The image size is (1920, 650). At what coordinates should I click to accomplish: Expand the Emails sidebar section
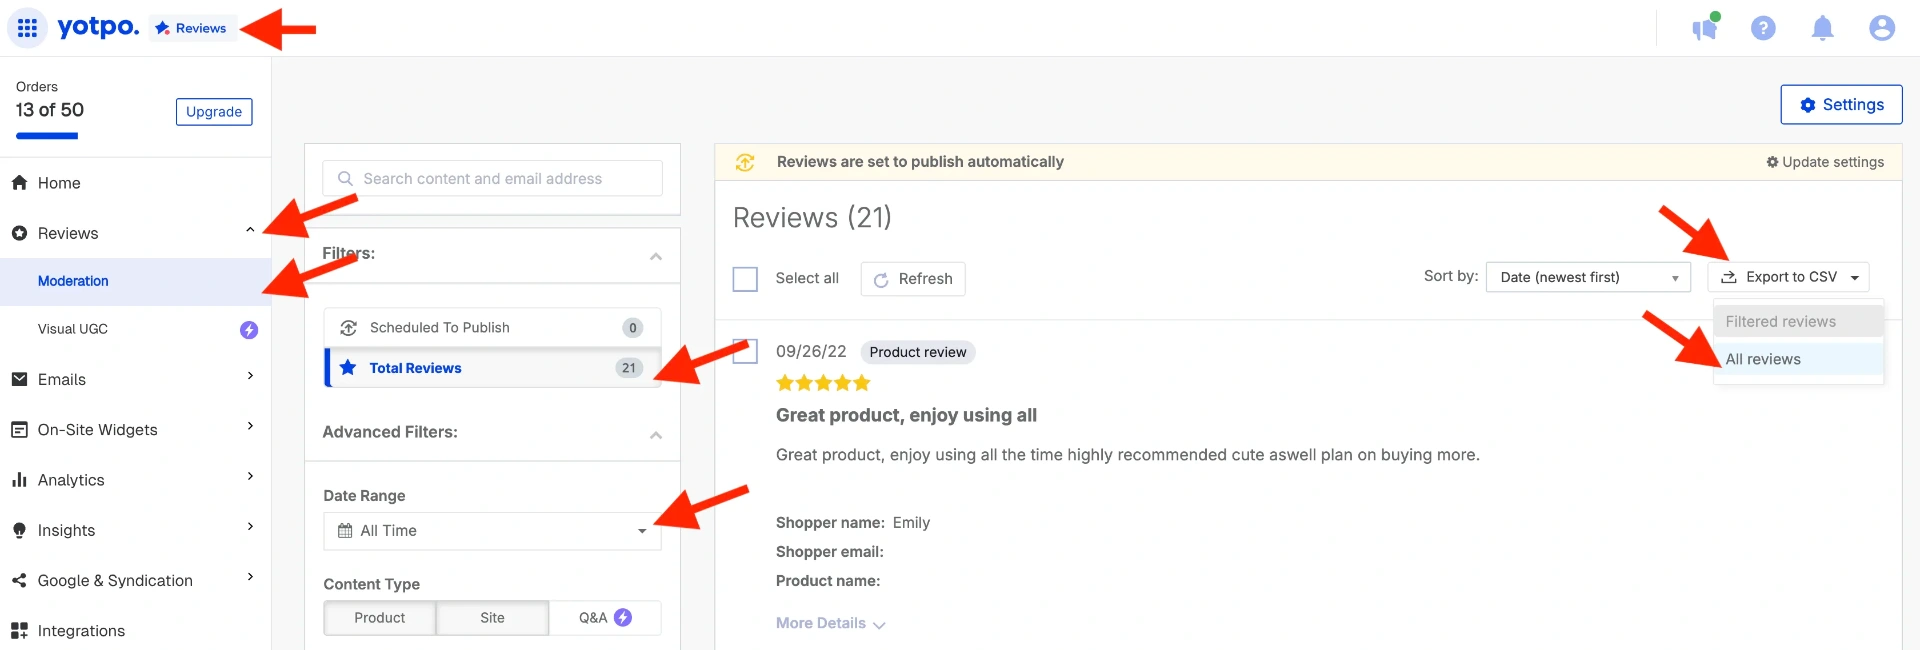pos(250,376)
